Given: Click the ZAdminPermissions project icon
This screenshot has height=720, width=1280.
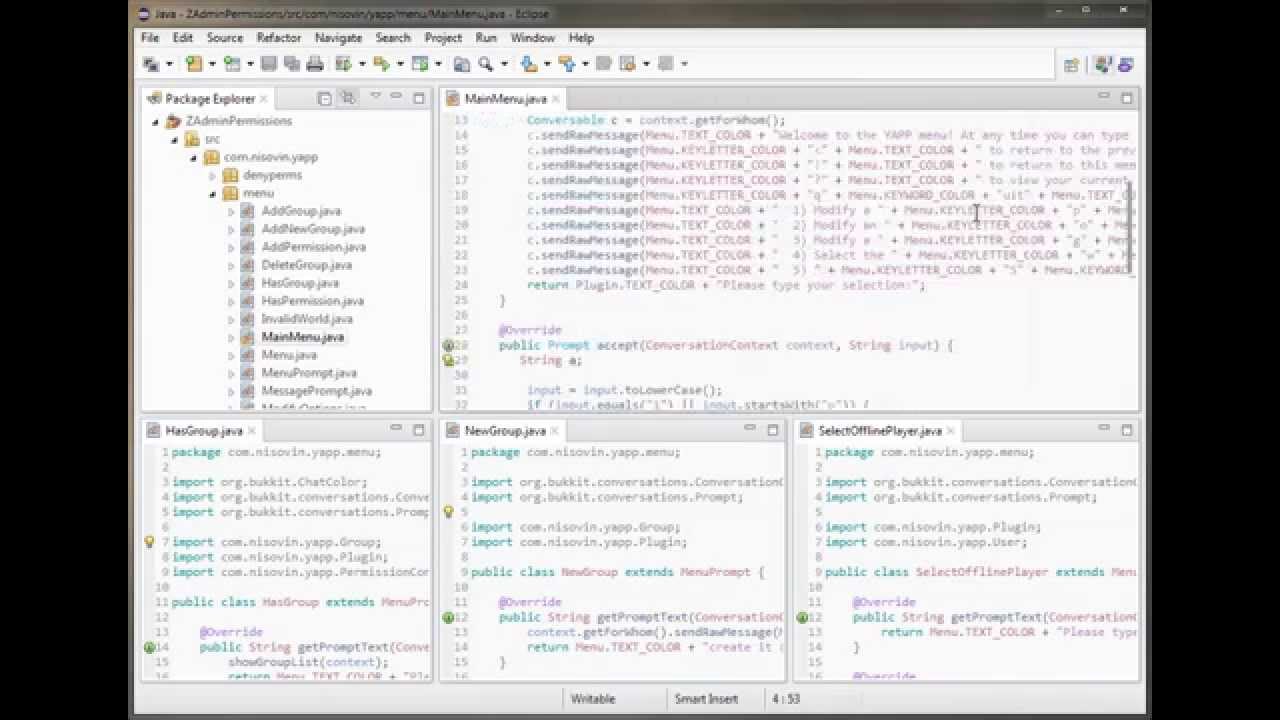Looking at the screenshot, I should pos(173,121).
